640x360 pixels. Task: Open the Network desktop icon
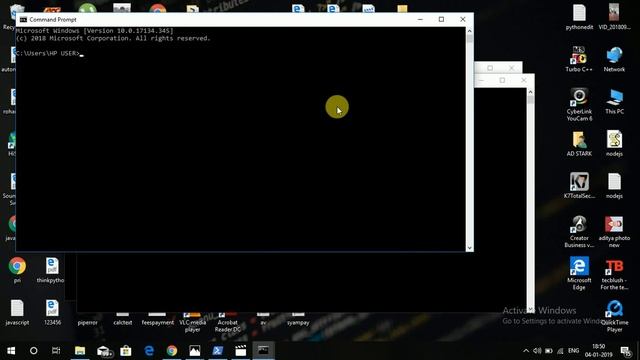pos(614,59)
